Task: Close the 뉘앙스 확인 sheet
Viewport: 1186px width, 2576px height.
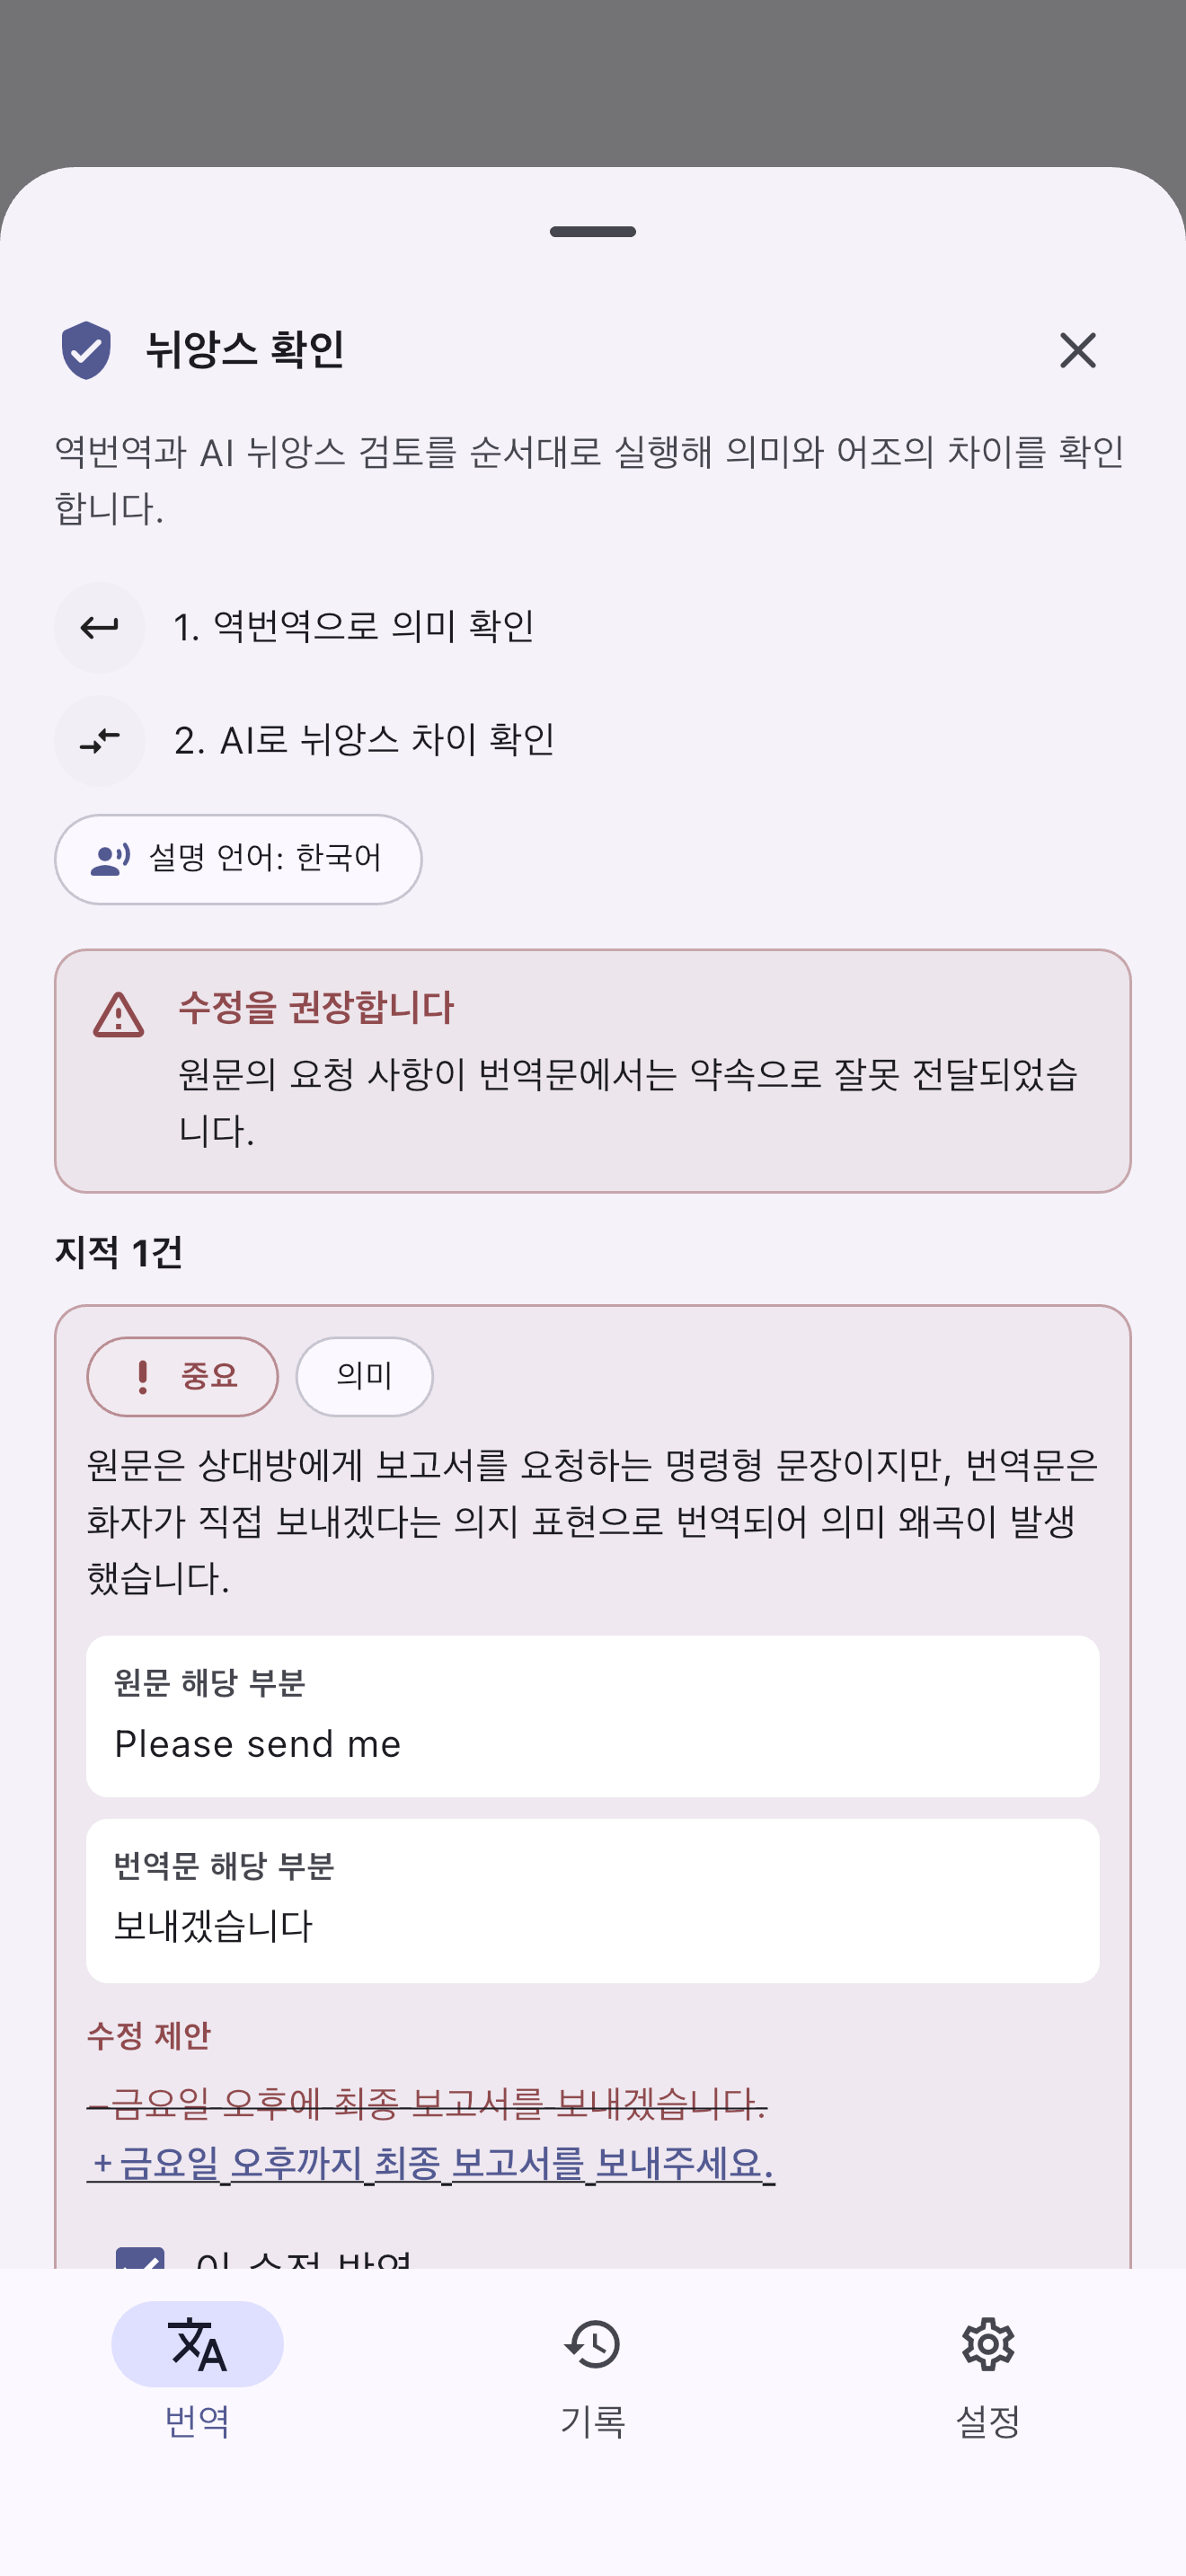Action: 1077,350
